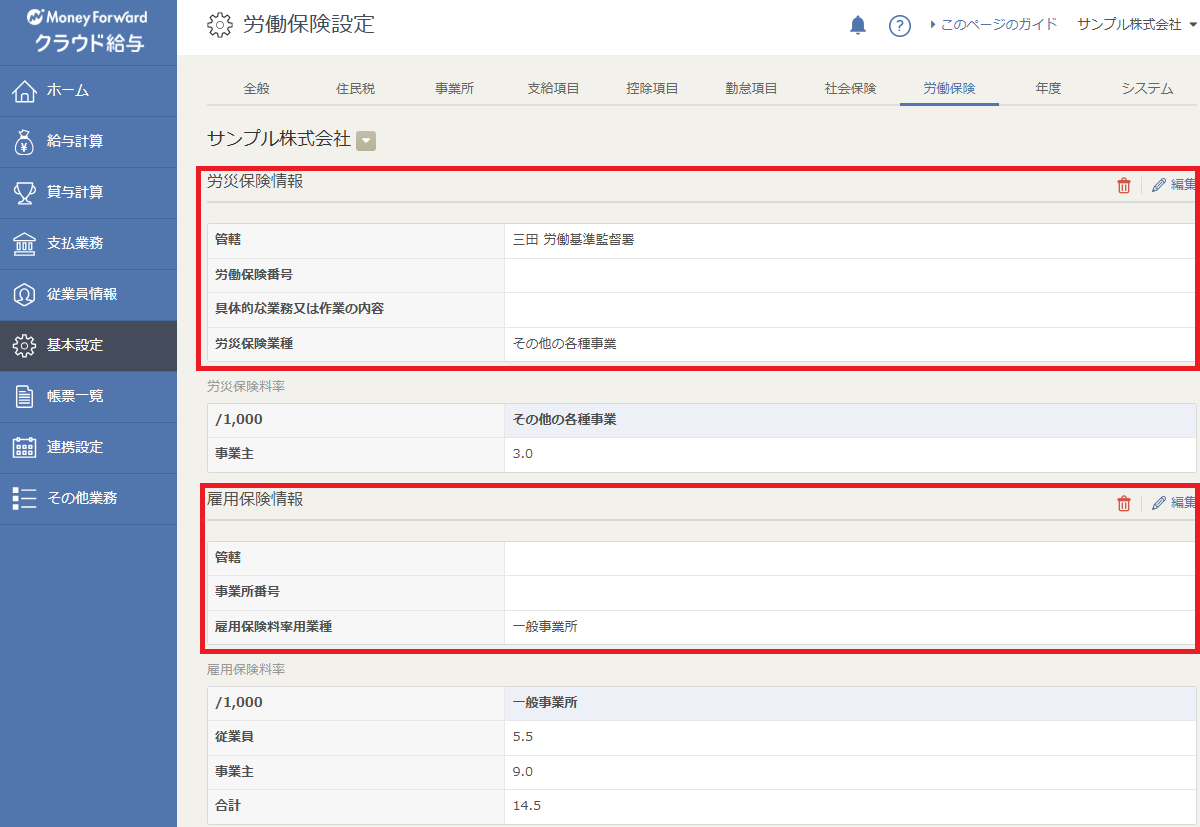Open help via question mark icon

coord(899,26)
